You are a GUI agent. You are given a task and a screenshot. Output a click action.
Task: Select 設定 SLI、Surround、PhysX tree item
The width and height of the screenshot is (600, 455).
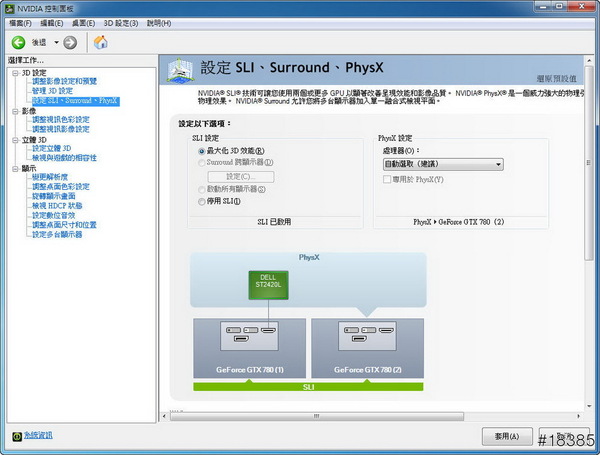pyautogui.click(x=75, y=101)
